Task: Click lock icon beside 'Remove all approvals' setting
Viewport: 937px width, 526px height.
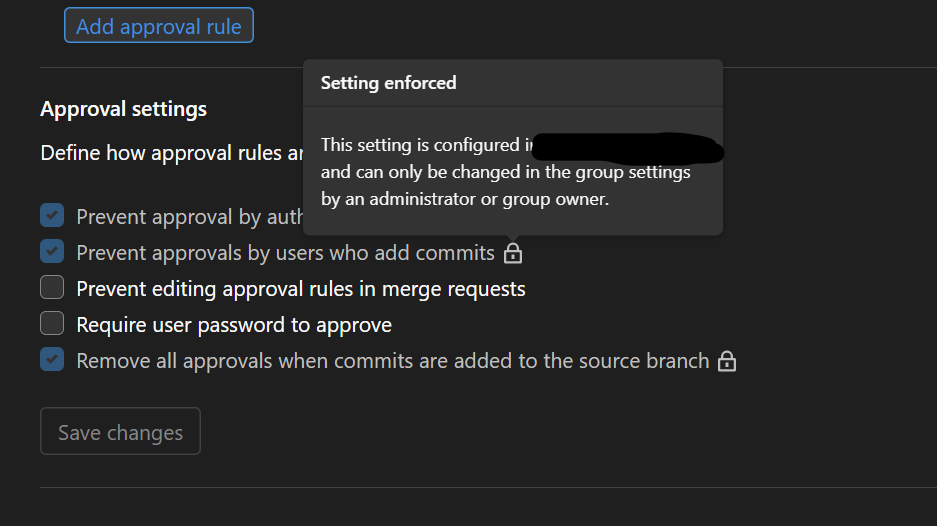Action: click(727, 361)
